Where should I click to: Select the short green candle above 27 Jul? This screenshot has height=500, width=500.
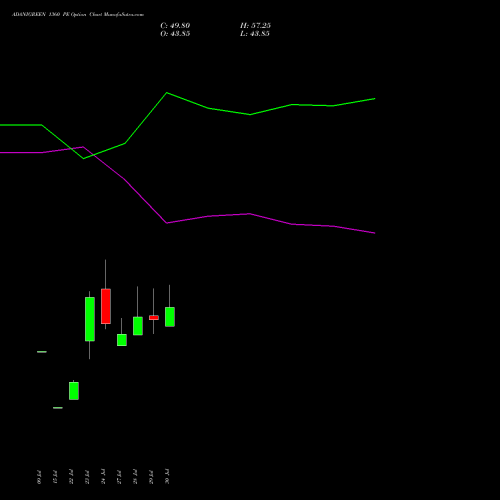point(122,340)
